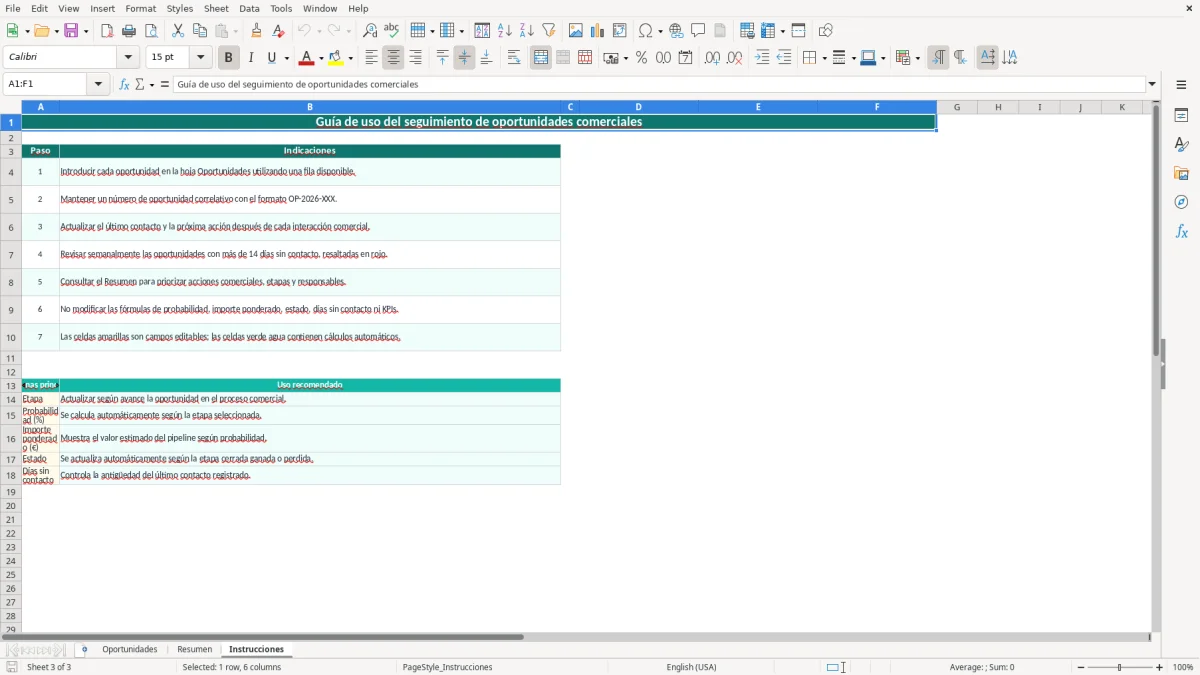
Task: Open the Styles menu
Action: [180, 8]
